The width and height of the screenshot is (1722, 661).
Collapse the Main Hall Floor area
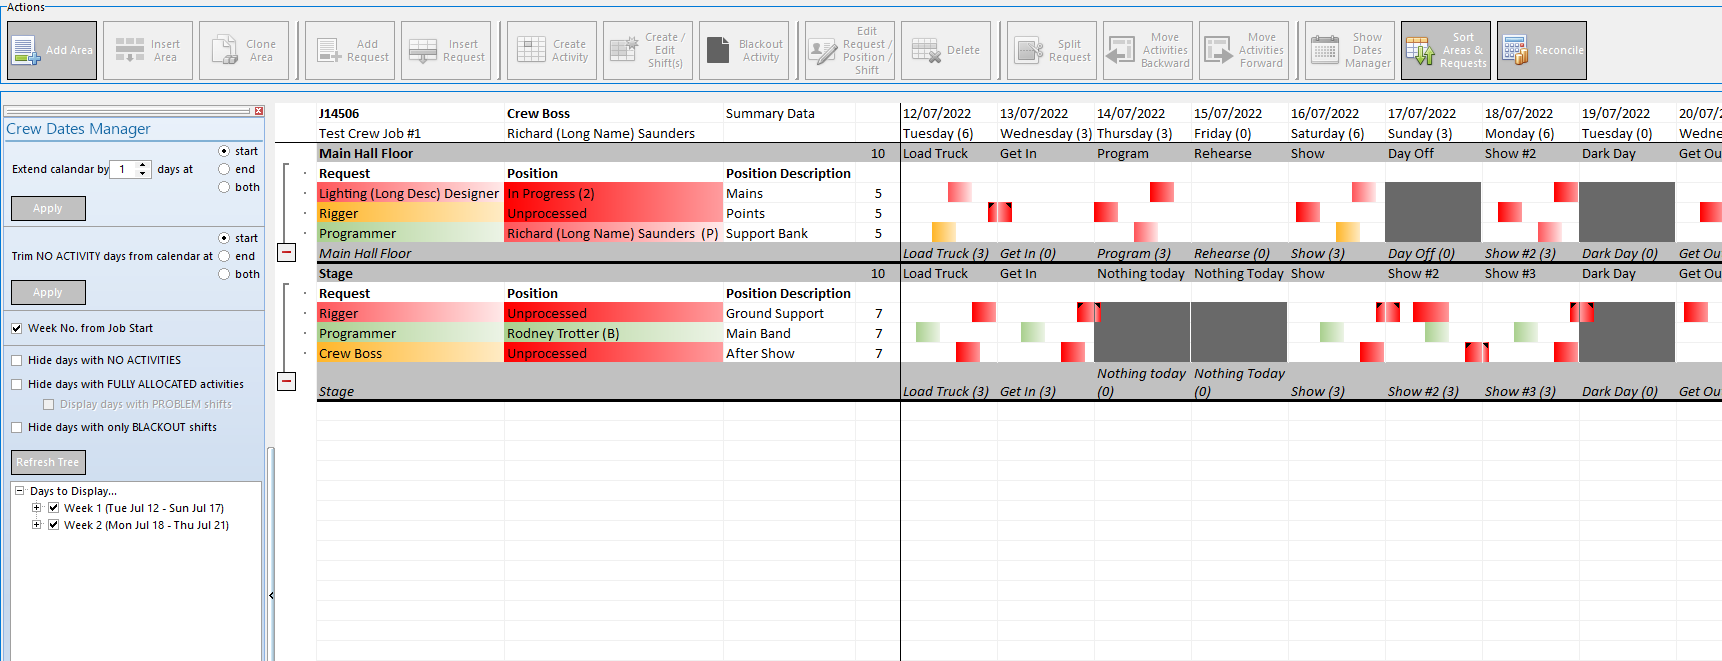coord(286,252)
